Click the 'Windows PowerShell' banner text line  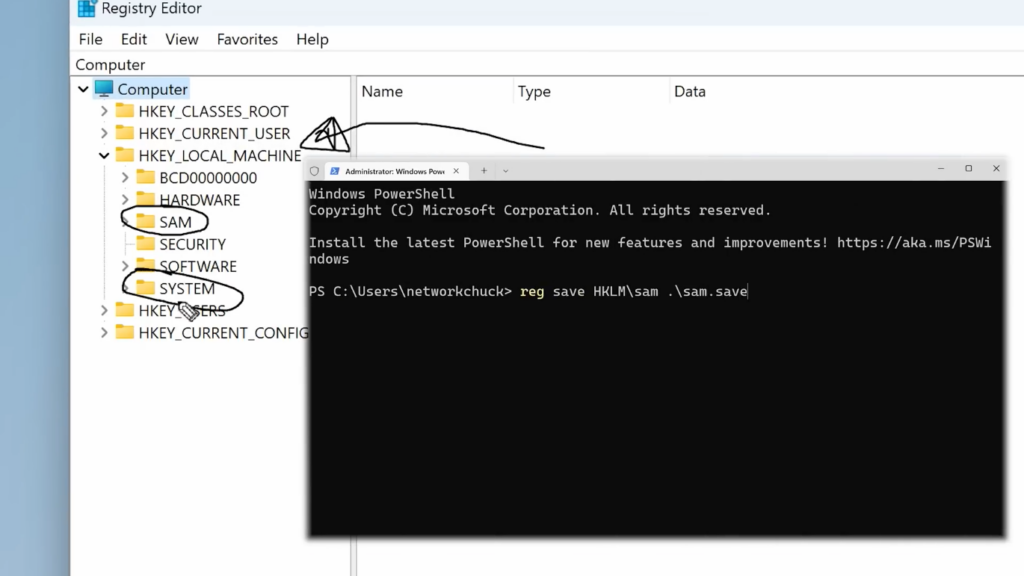click(381, 194)
